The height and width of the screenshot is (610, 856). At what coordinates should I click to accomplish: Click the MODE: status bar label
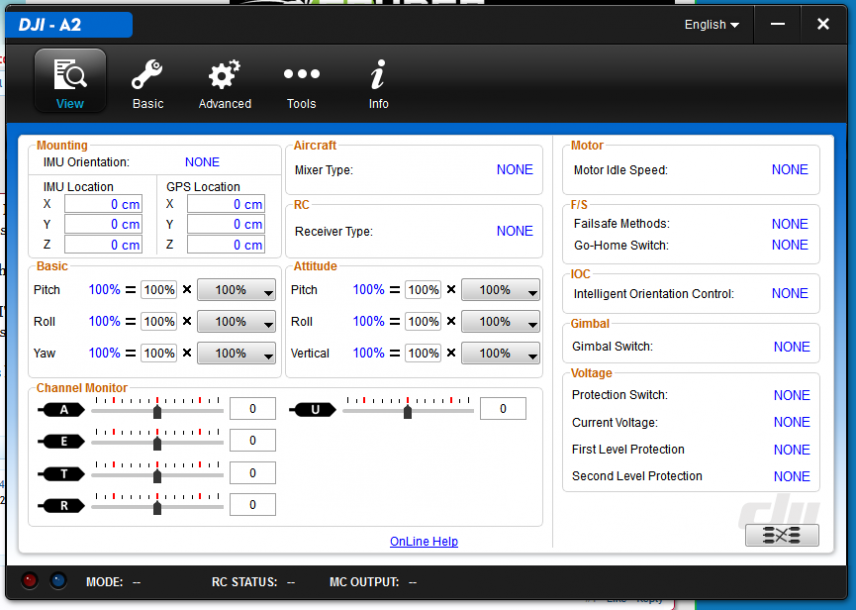point(104,582)
